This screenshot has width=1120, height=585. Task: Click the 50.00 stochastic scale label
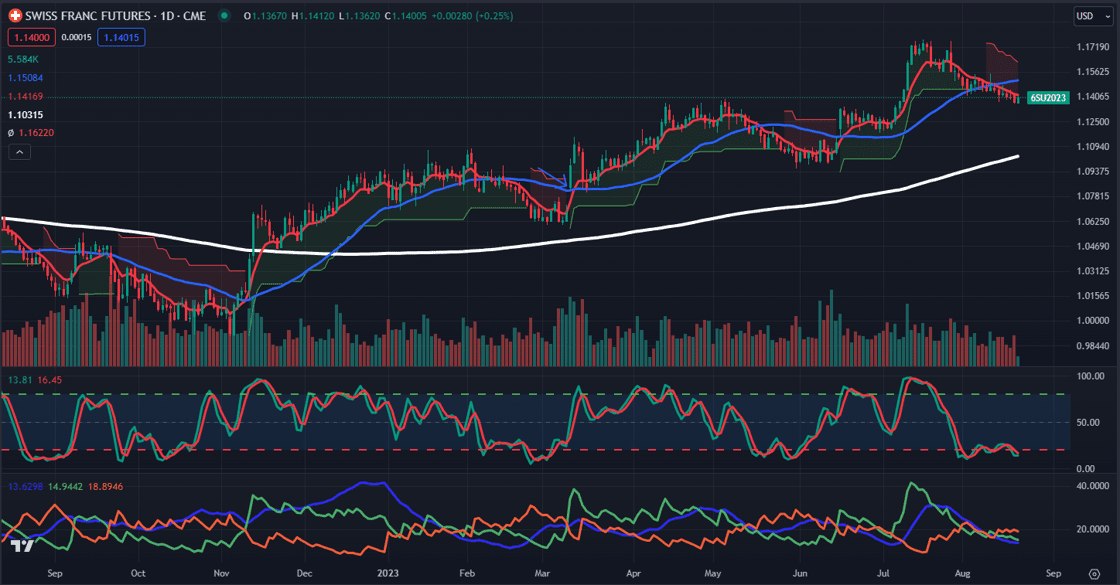[x=1086, y=423]
